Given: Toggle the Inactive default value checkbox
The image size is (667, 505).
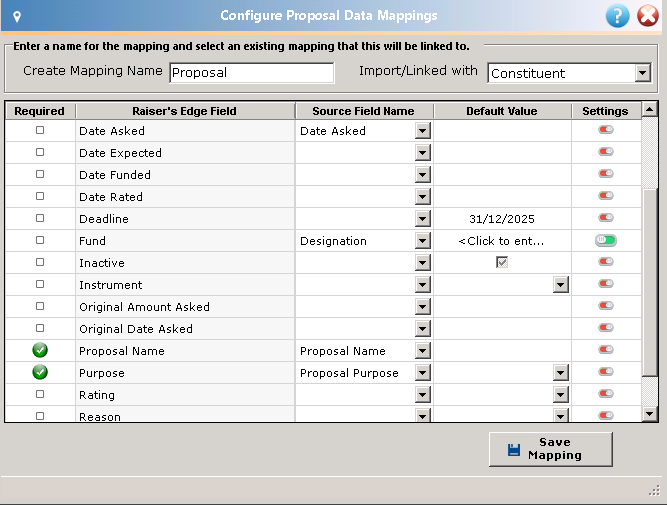Looking at the screenshot, I should 502,262.
